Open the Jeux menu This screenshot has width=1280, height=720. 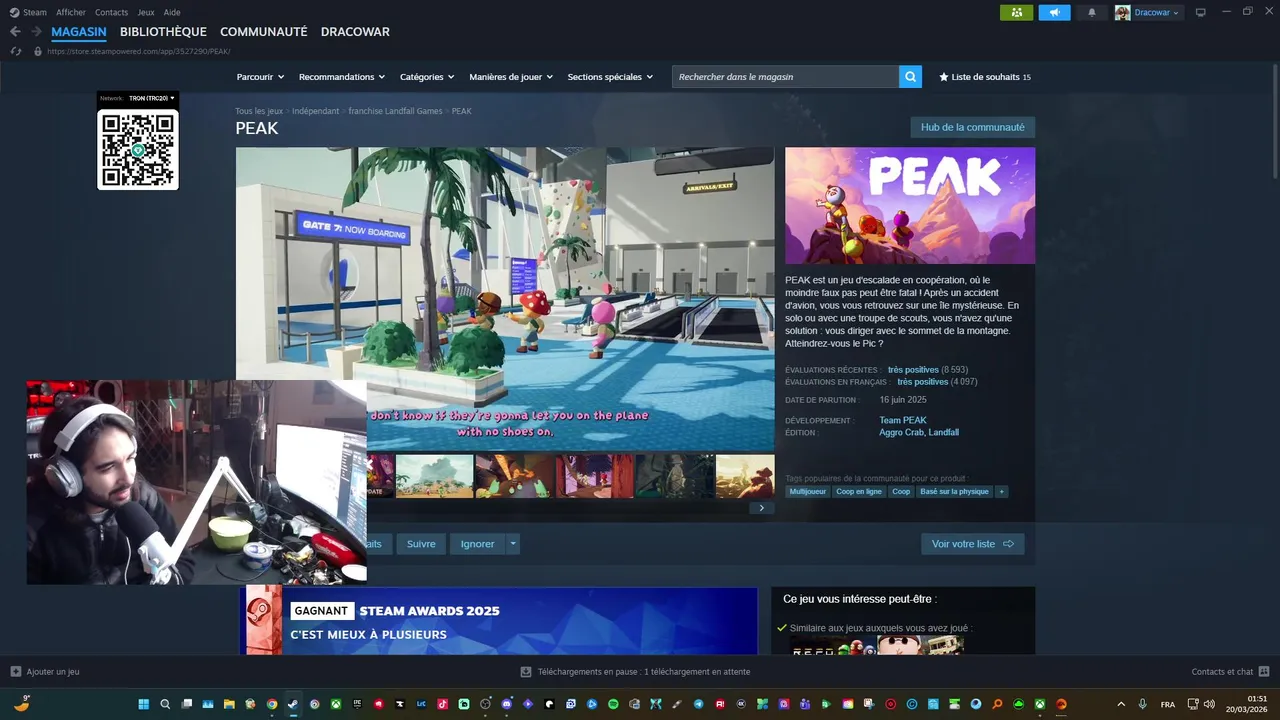click(146, 12)
